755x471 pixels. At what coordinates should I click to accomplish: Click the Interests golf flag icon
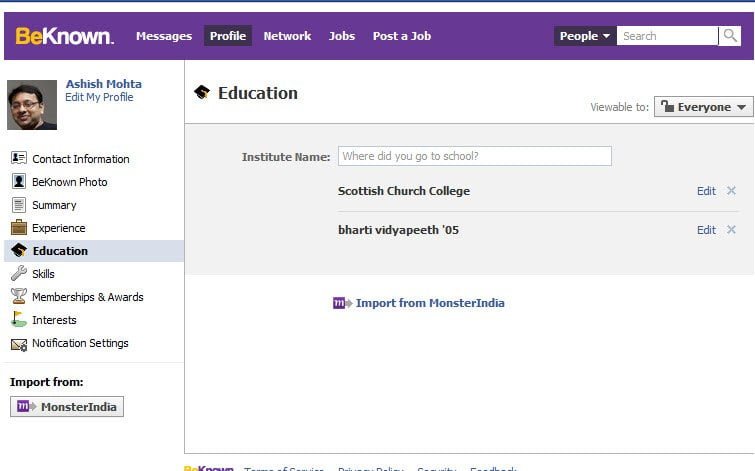19,319
